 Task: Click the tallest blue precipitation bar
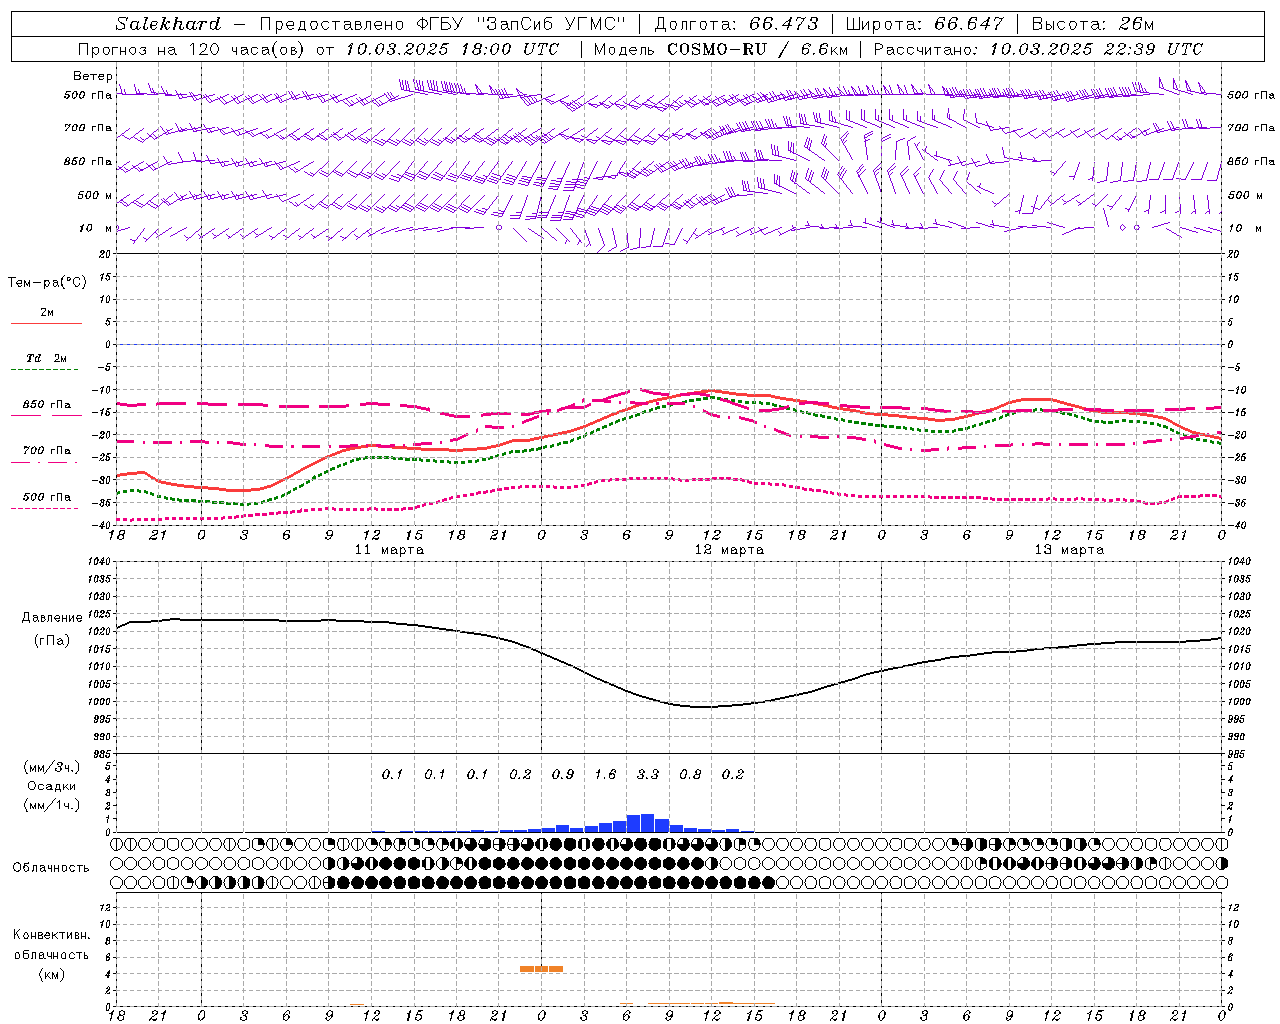coord(647,823)
